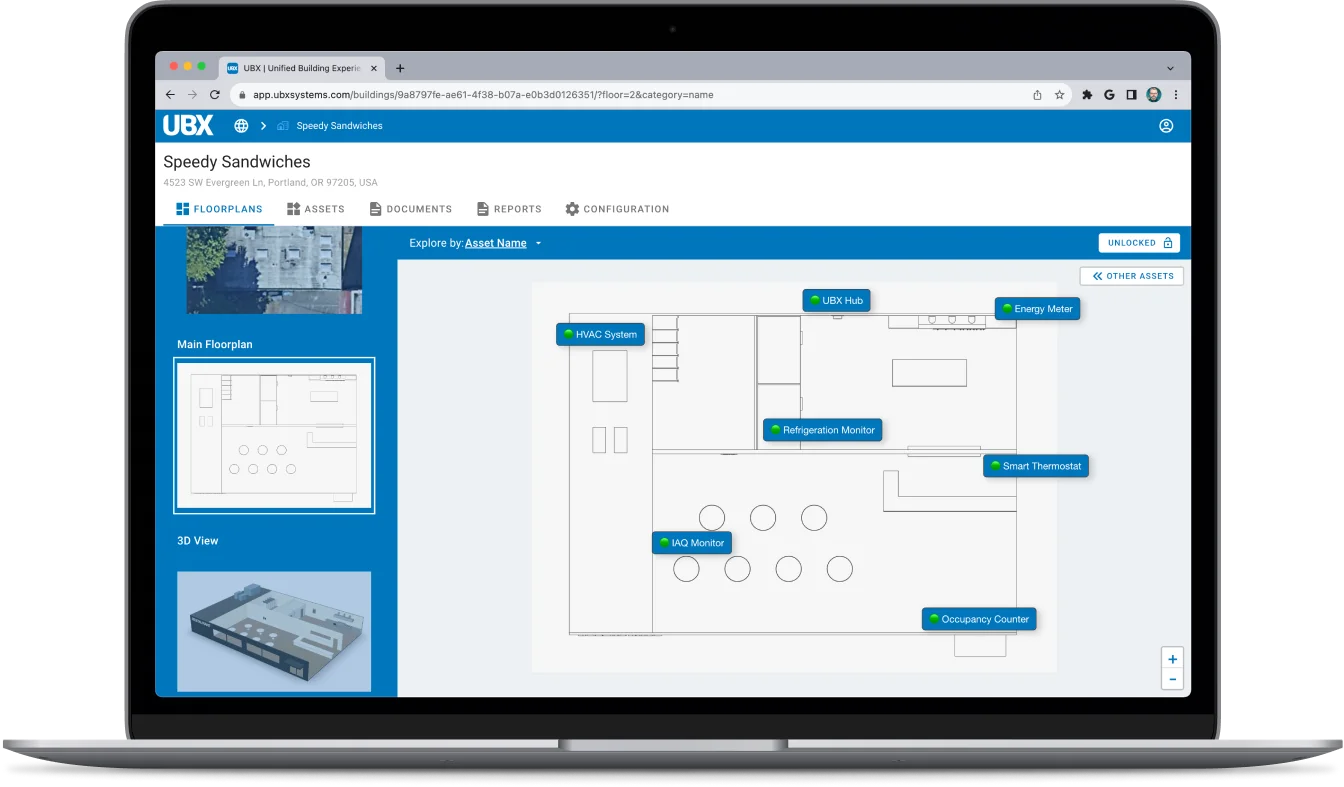Viewport: 1344px width, 787px height.
Task: Open the browser extensions puzzle icon
Action: pos(1087,95)
